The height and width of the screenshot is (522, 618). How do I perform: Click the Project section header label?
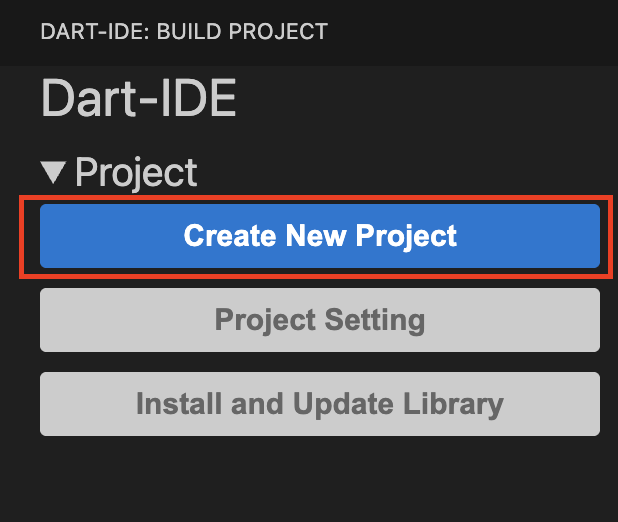[x=136, y=173]
